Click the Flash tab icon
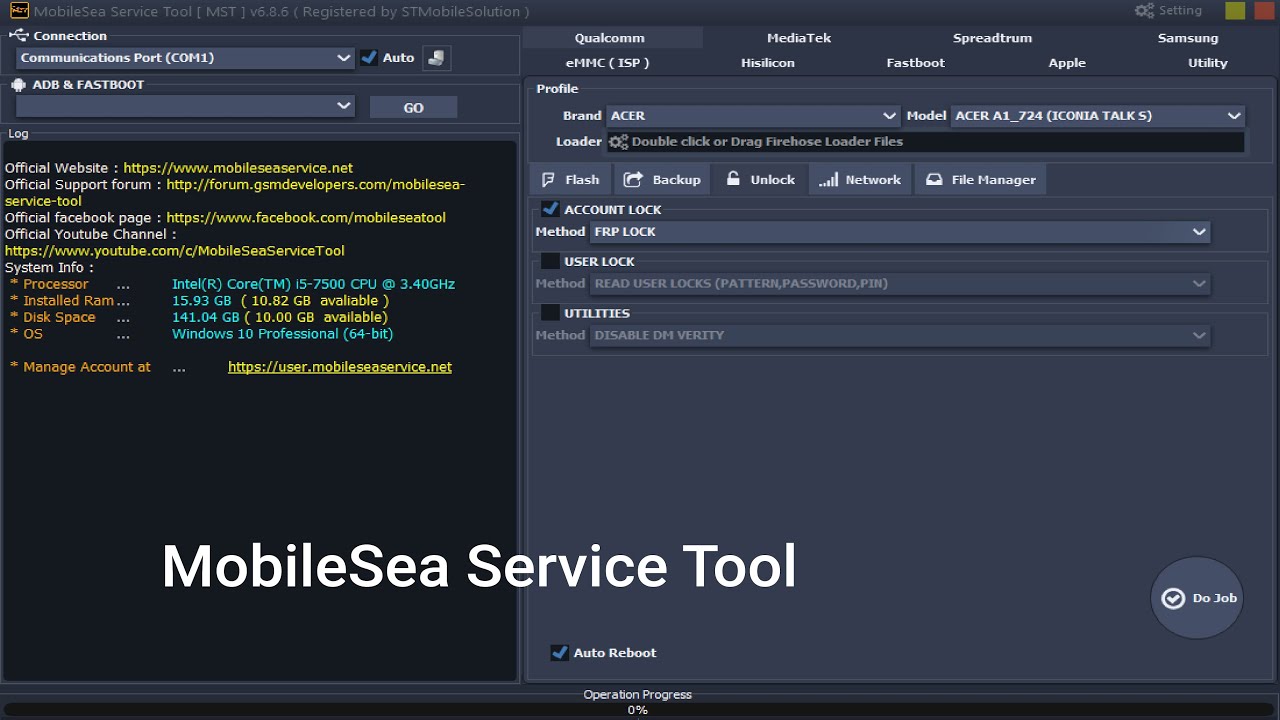1280x720 pixels. (548, 180)
